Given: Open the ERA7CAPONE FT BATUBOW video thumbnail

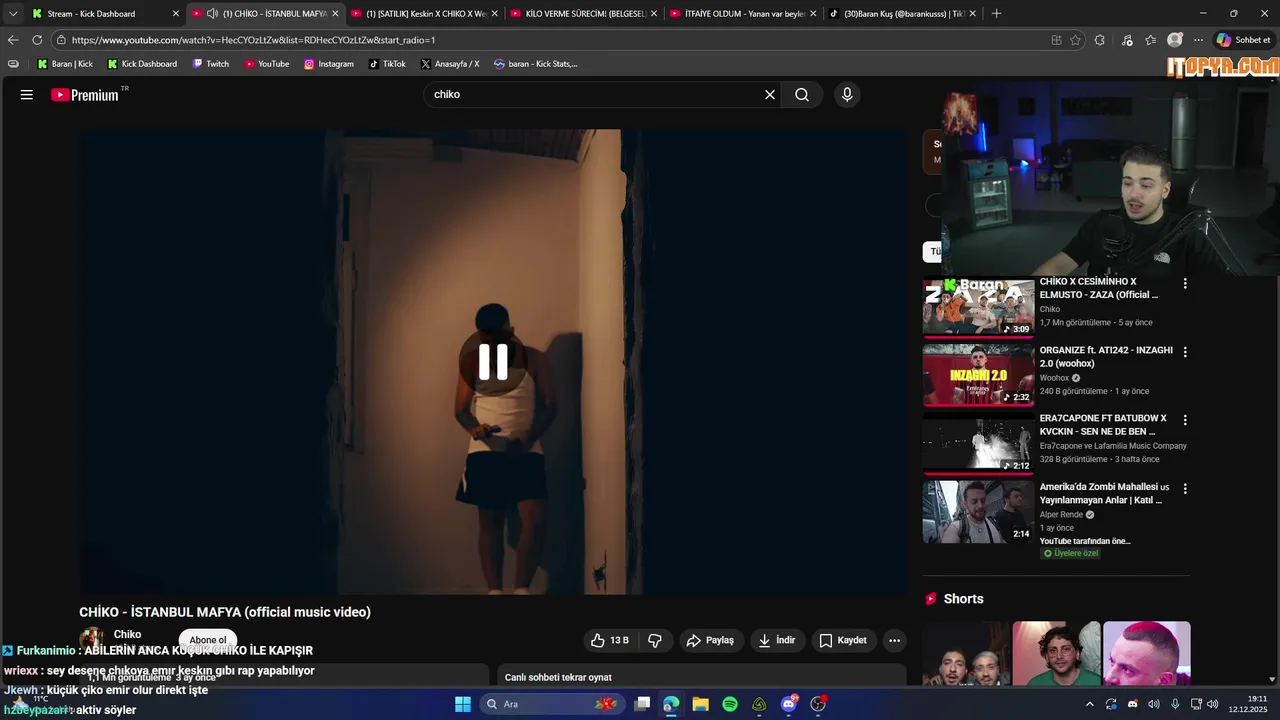Looking at the screenshot, I should click(978, 444).
